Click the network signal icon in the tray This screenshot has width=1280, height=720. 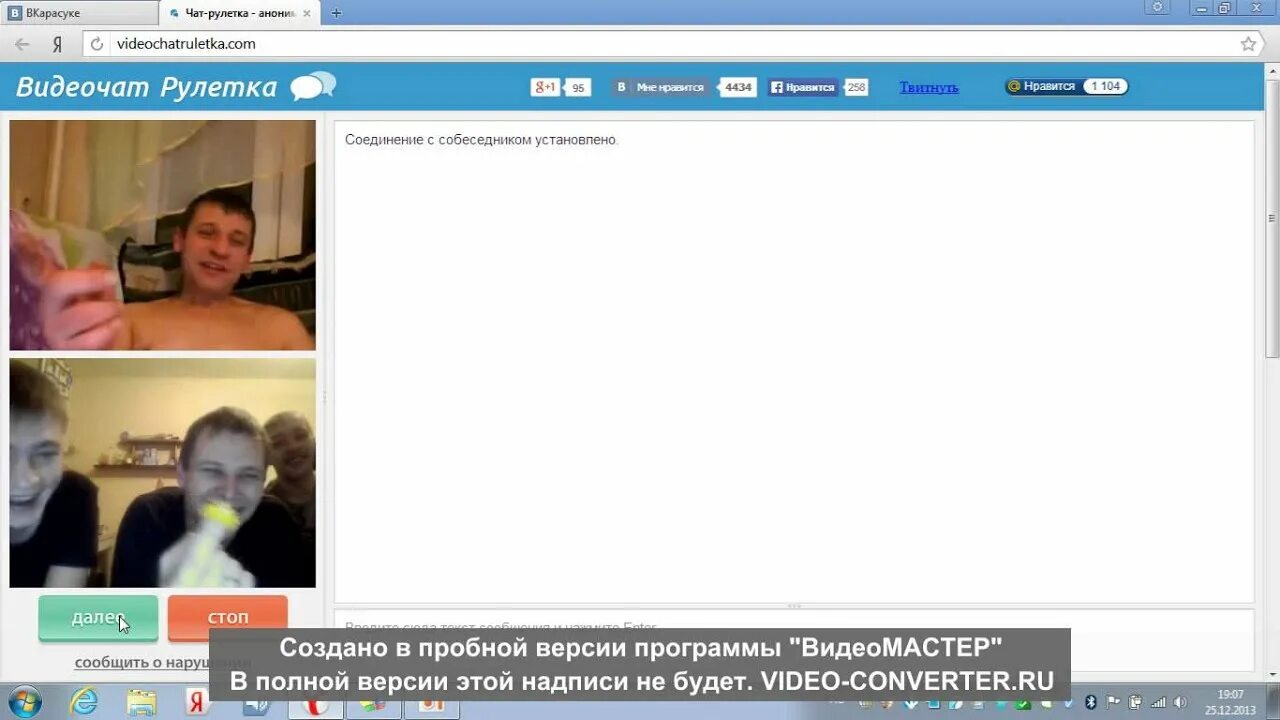[x=1158, y=701]
